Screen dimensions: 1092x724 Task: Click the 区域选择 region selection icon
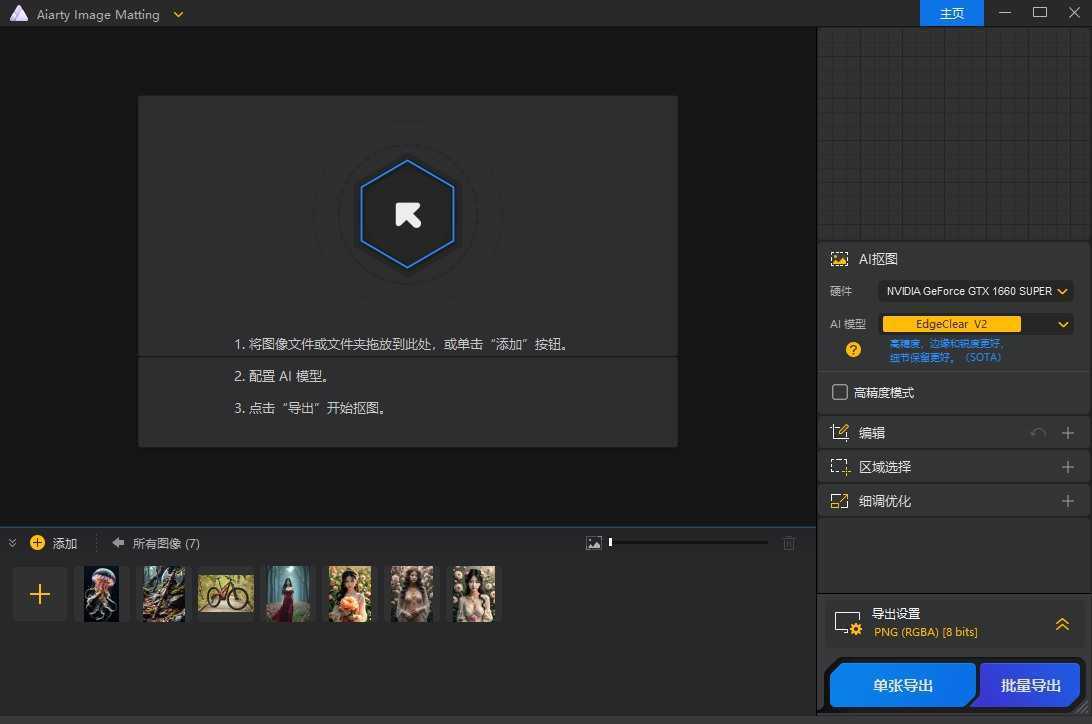840,466
